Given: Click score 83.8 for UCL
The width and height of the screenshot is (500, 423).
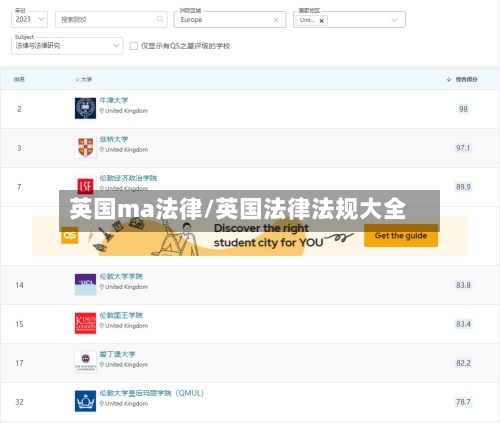Looking at the screenshot, I should [x=463, y=285].
